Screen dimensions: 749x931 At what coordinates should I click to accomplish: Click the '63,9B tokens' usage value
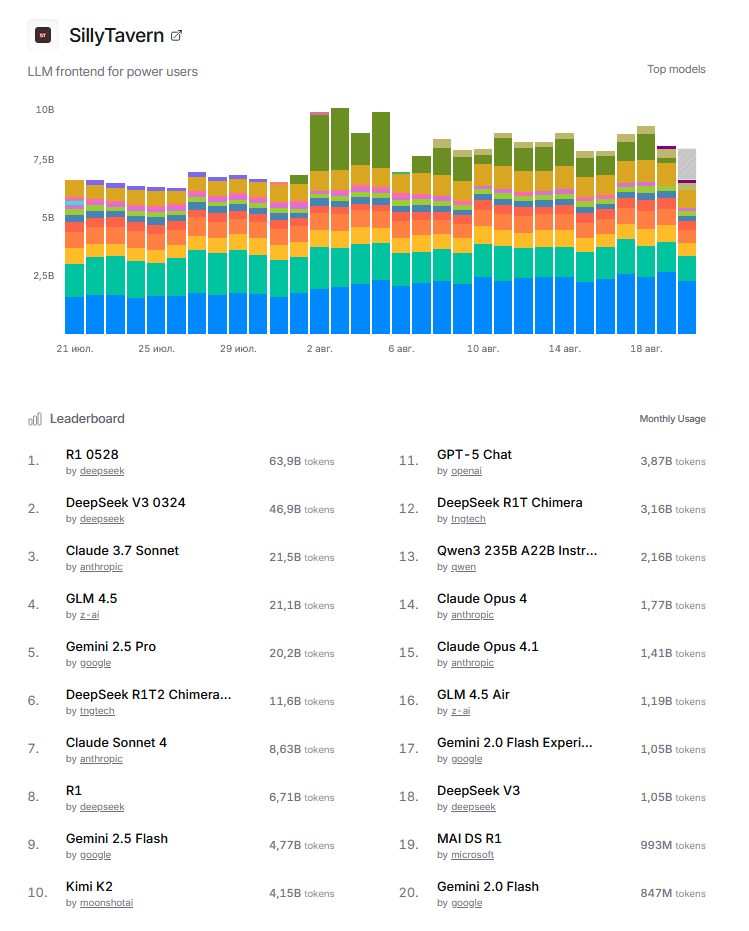point(302,461)
